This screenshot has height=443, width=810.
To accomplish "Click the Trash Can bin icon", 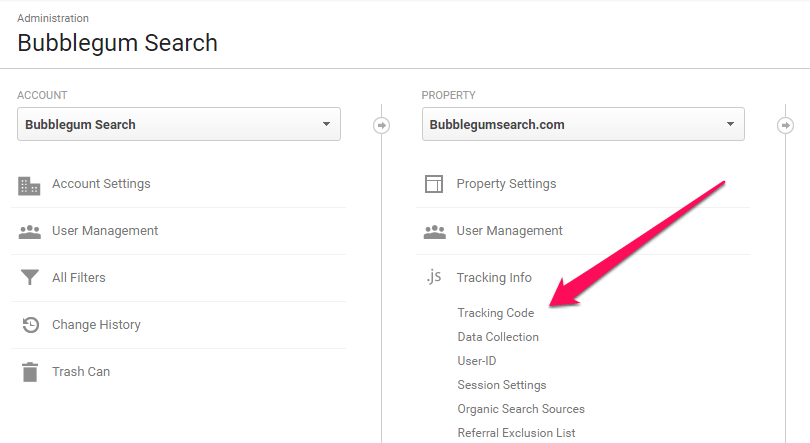I will pyautogui.click(x=30, y=372).
